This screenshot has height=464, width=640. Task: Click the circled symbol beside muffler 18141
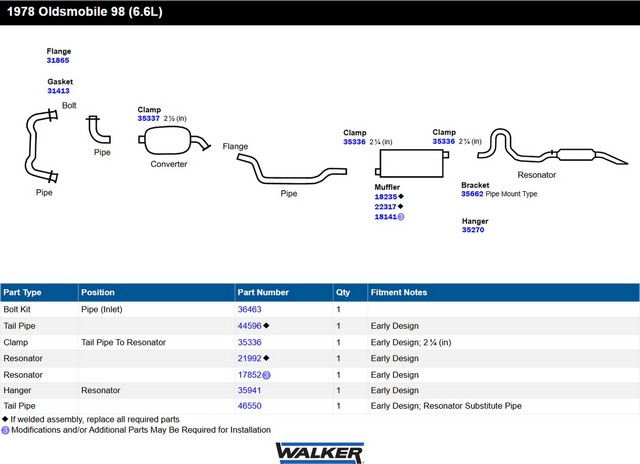coord(401,217)
